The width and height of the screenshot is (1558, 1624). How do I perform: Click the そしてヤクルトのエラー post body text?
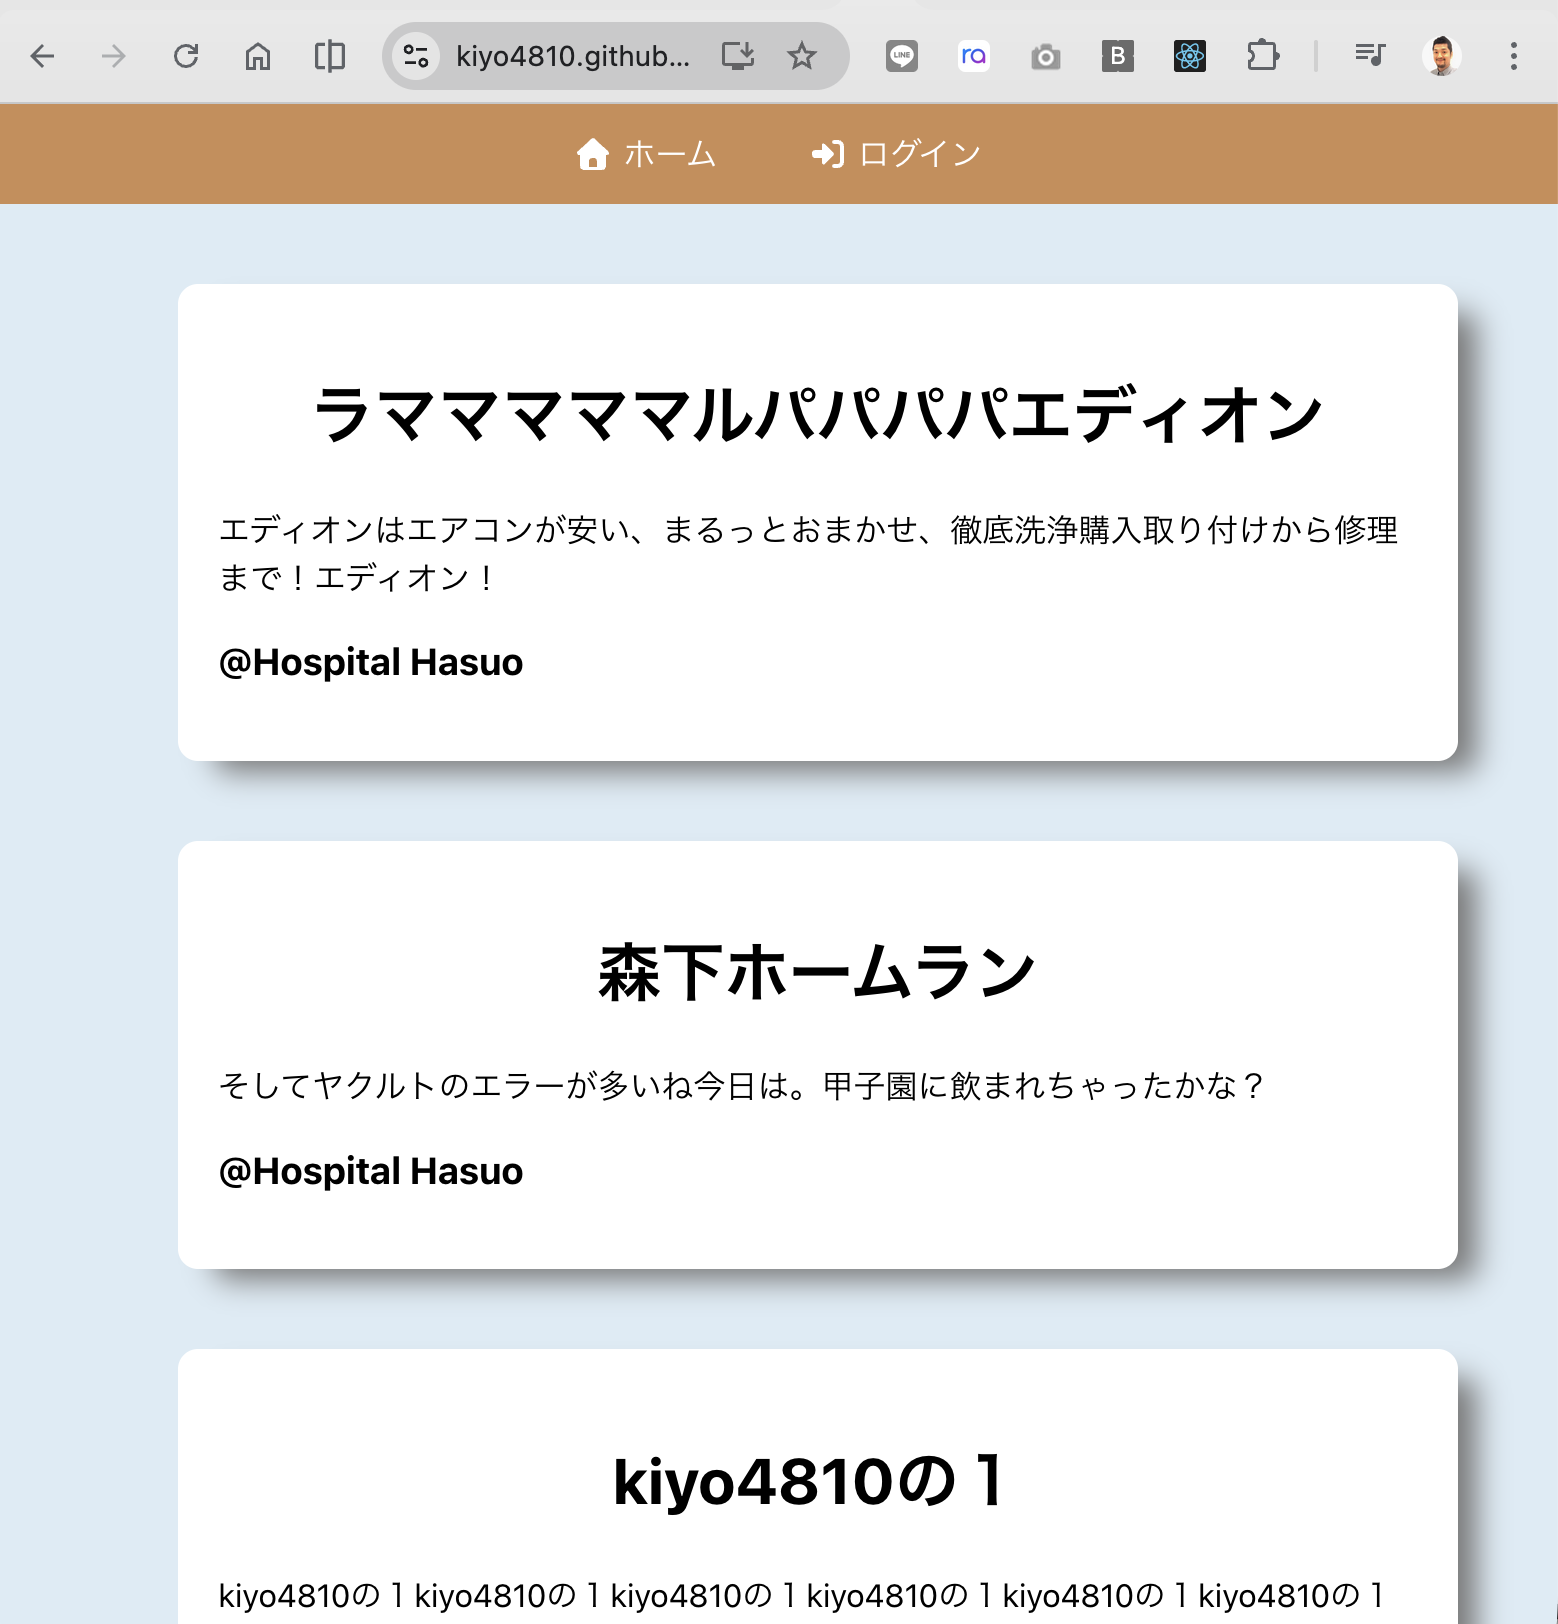(742, 1085)
